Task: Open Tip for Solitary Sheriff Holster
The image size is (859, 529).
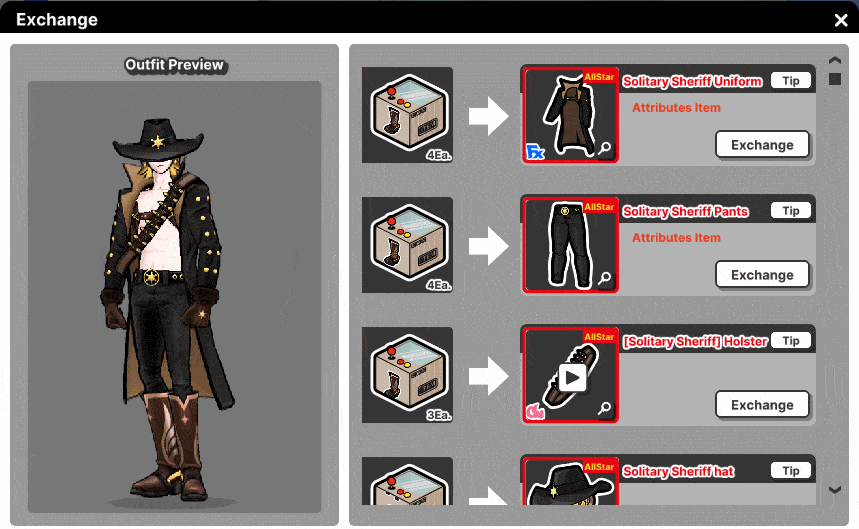Action: (791, 341)
